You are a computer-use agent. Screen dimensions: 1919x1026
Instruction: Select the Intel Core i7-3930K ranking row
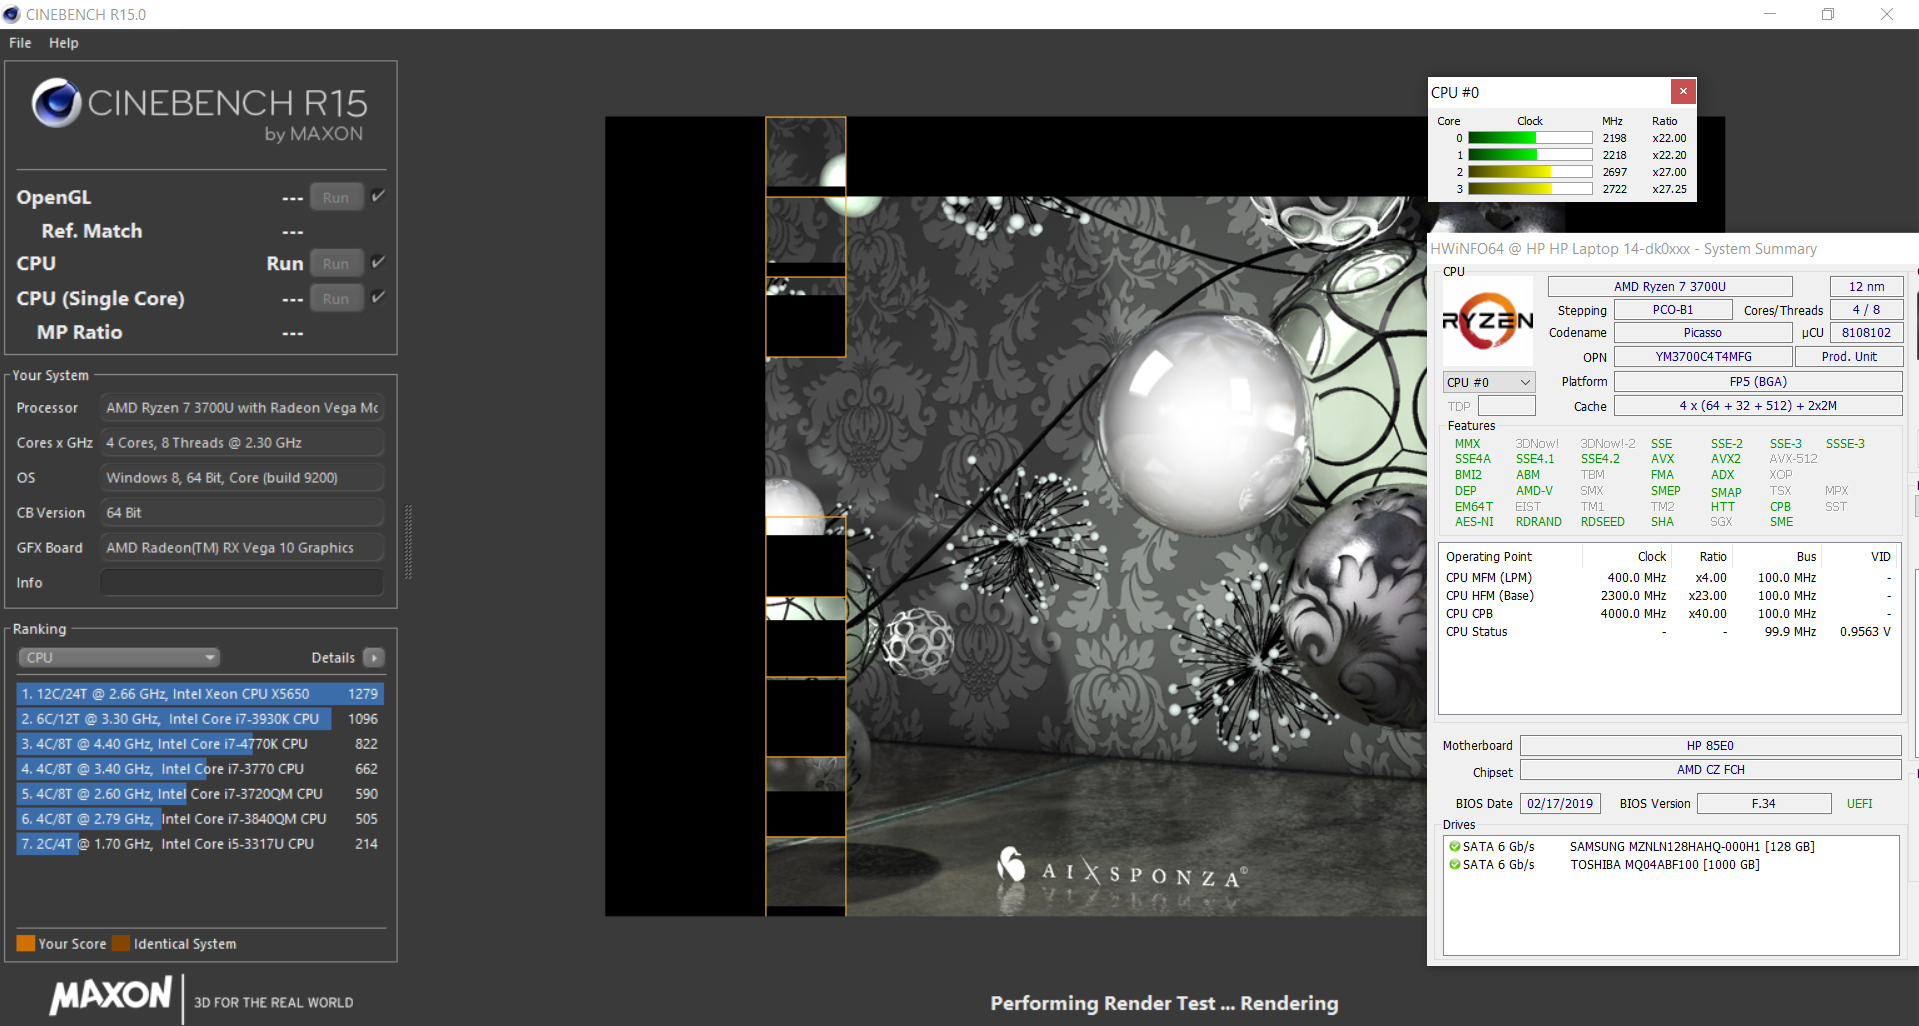(x=200, y=719)
